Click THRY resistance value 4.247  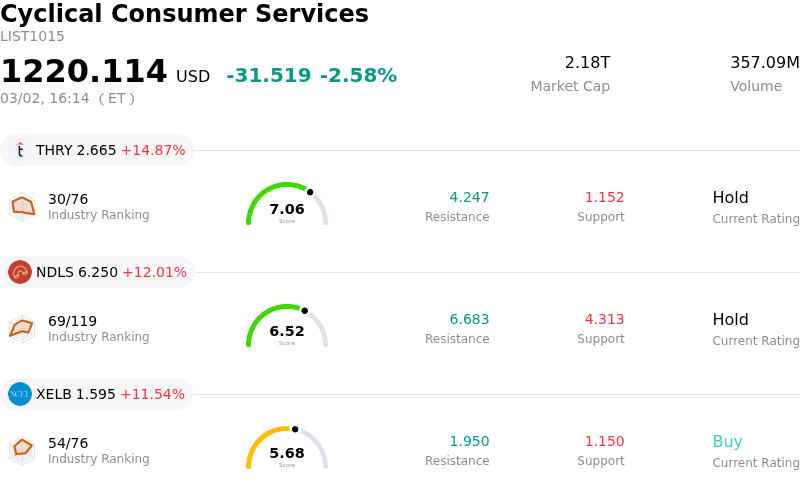(469, 197)
